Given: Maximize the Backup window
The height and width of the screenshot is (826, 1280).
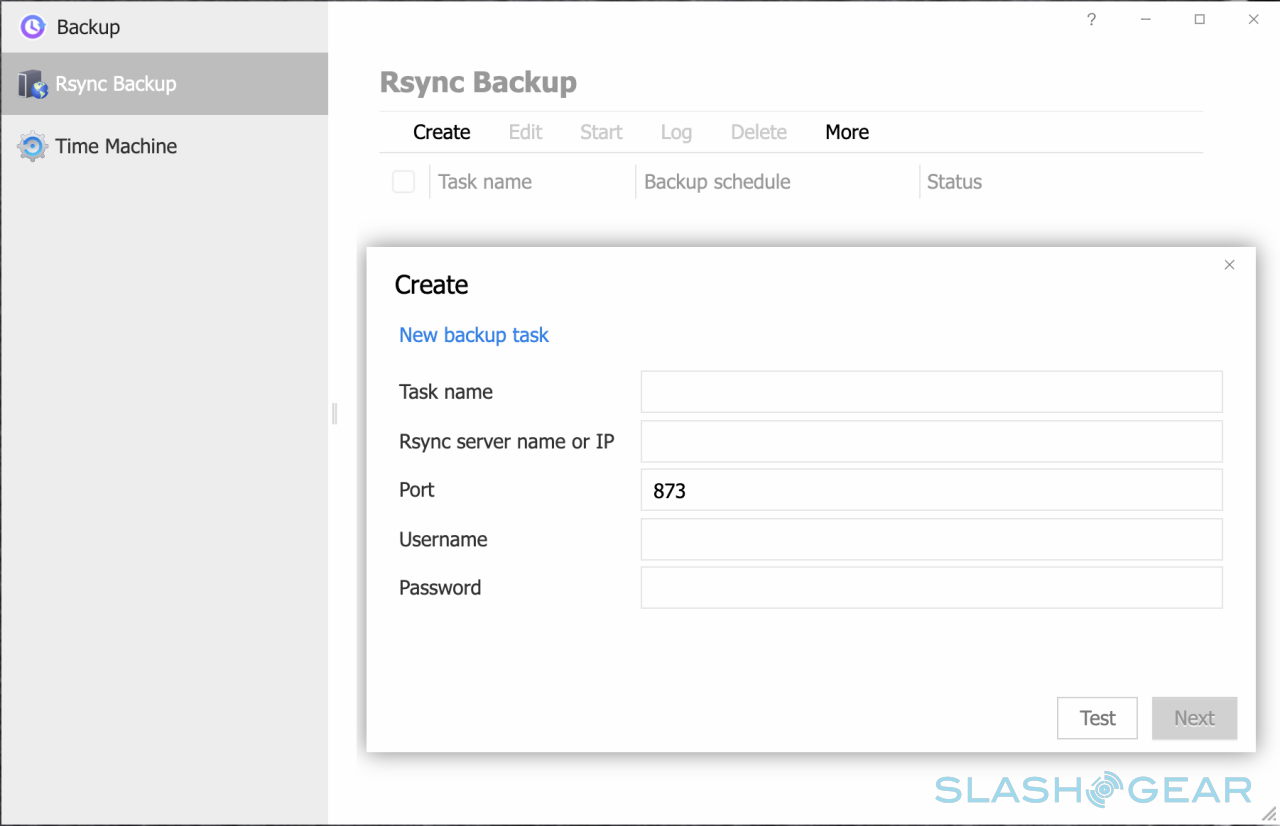Looking at the screenshot, I should point(1199,20).
